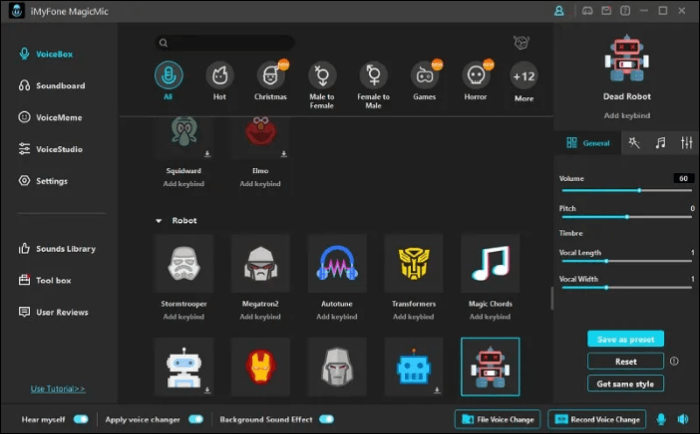700x434 pixels.
Task: Click the voice search field
Action: point(230,43)
